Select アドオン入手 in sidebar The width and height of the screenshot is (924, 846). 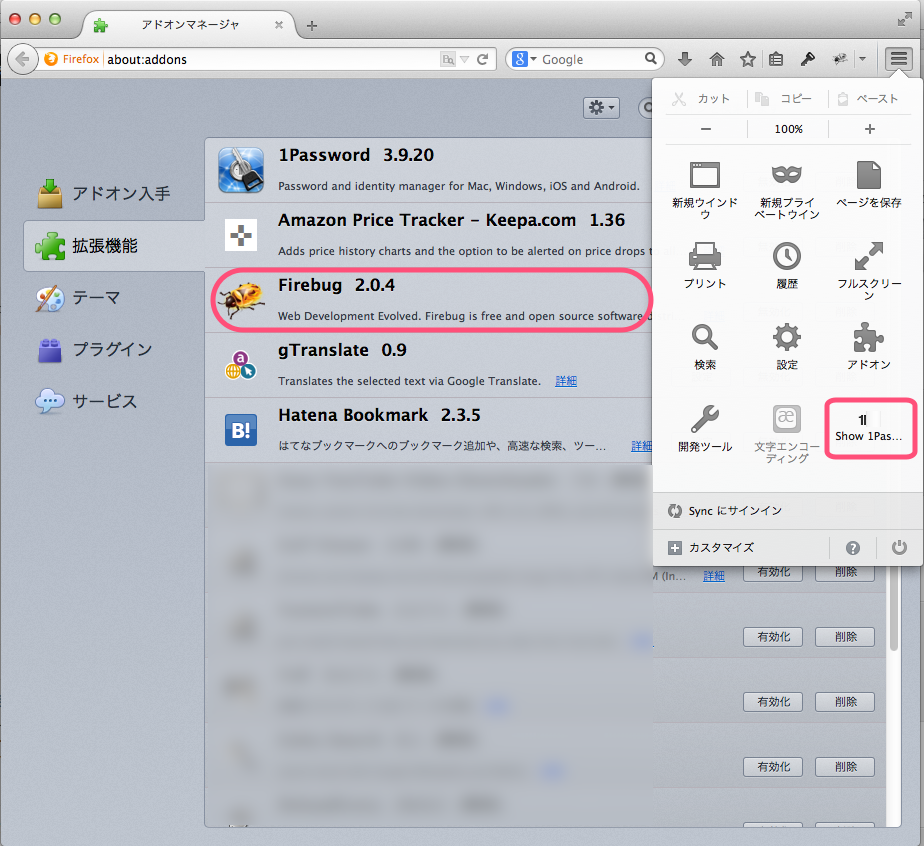click(115, 193)
